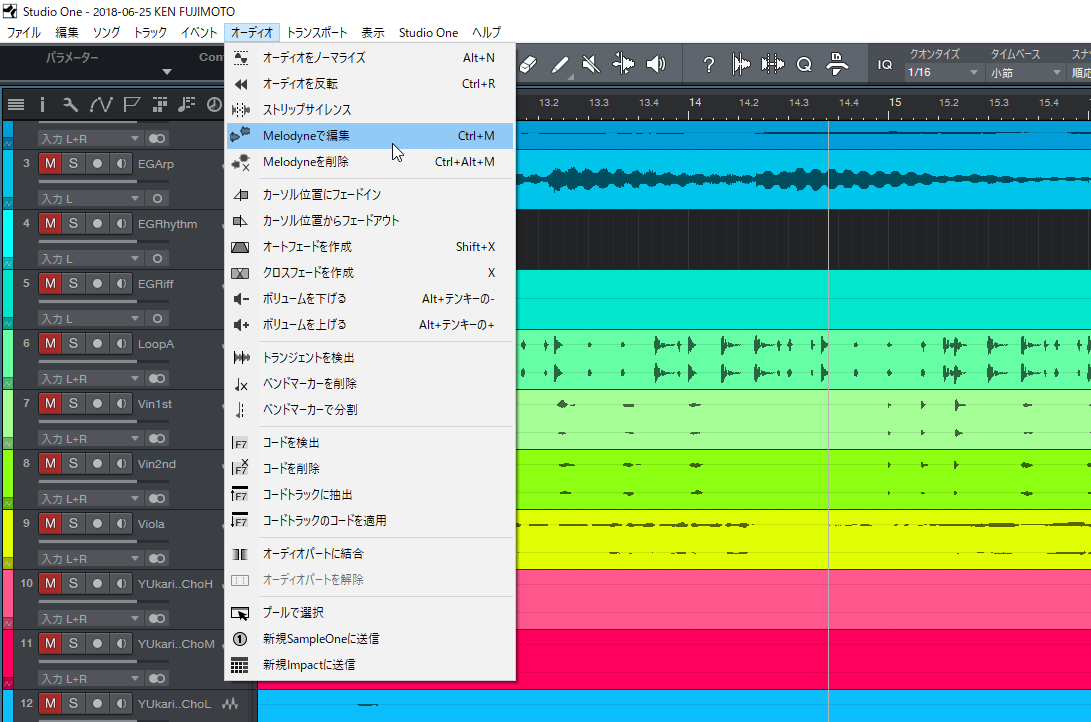The width and height of the screenshot is (1091, 722).
Task: Click bar 14 on timeline ruler
Action: click(695, 102)
